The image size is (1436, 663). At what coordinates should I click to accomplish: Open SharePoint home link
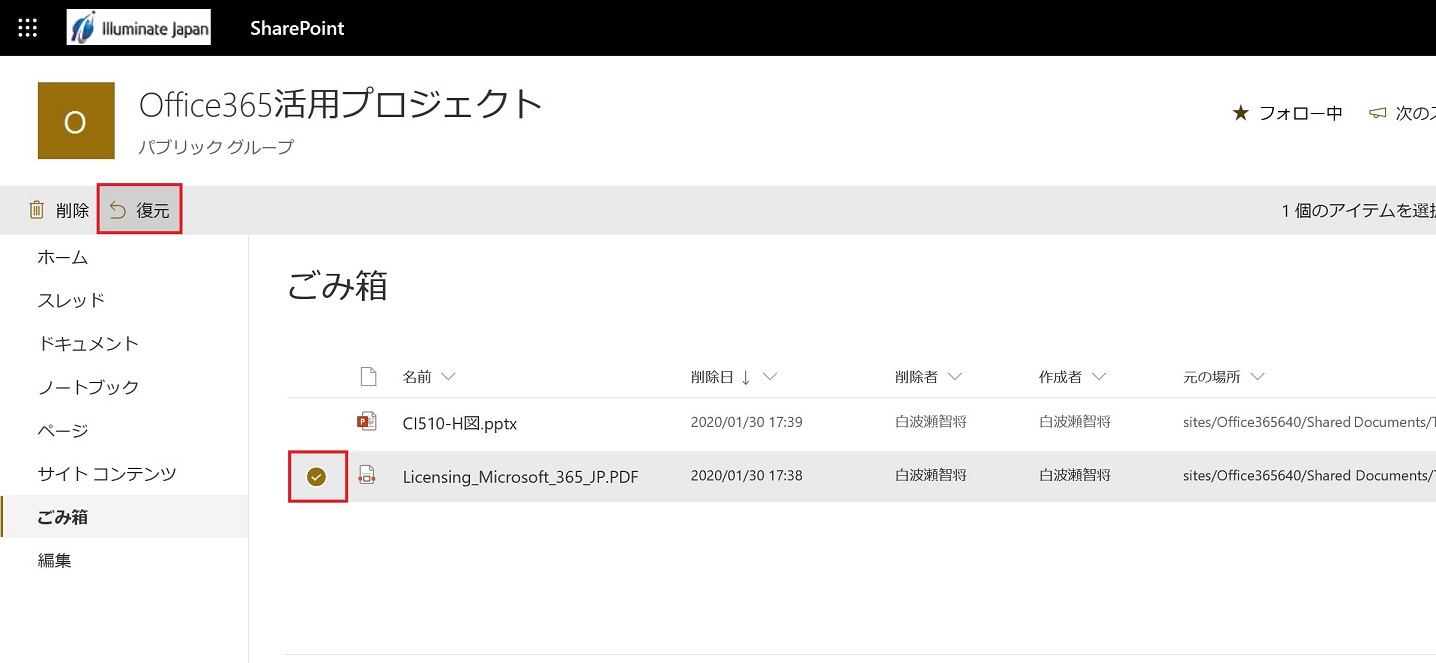[297, 28]
